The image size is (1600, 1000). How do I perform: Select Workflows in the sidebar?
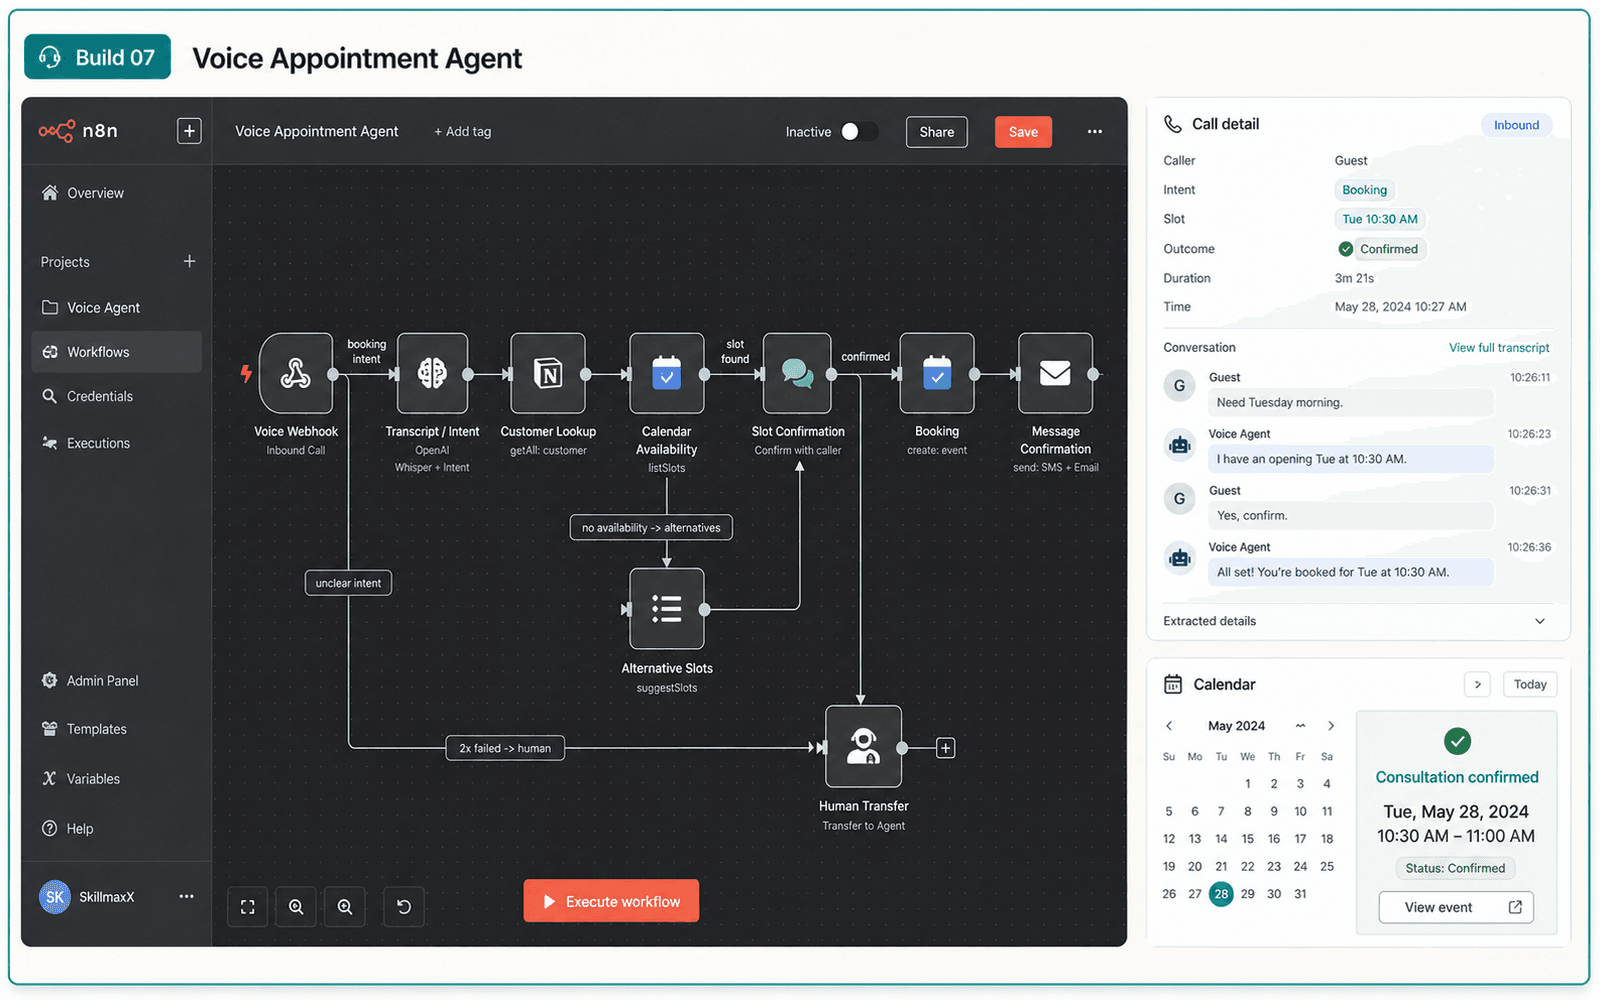click(117, 352)
